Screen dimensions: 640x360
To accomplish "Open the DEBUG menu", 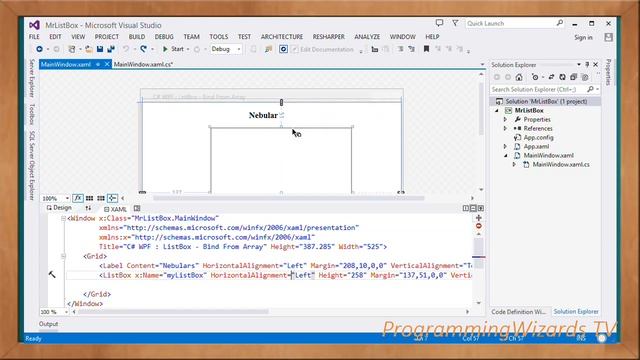I will (164, 37).
